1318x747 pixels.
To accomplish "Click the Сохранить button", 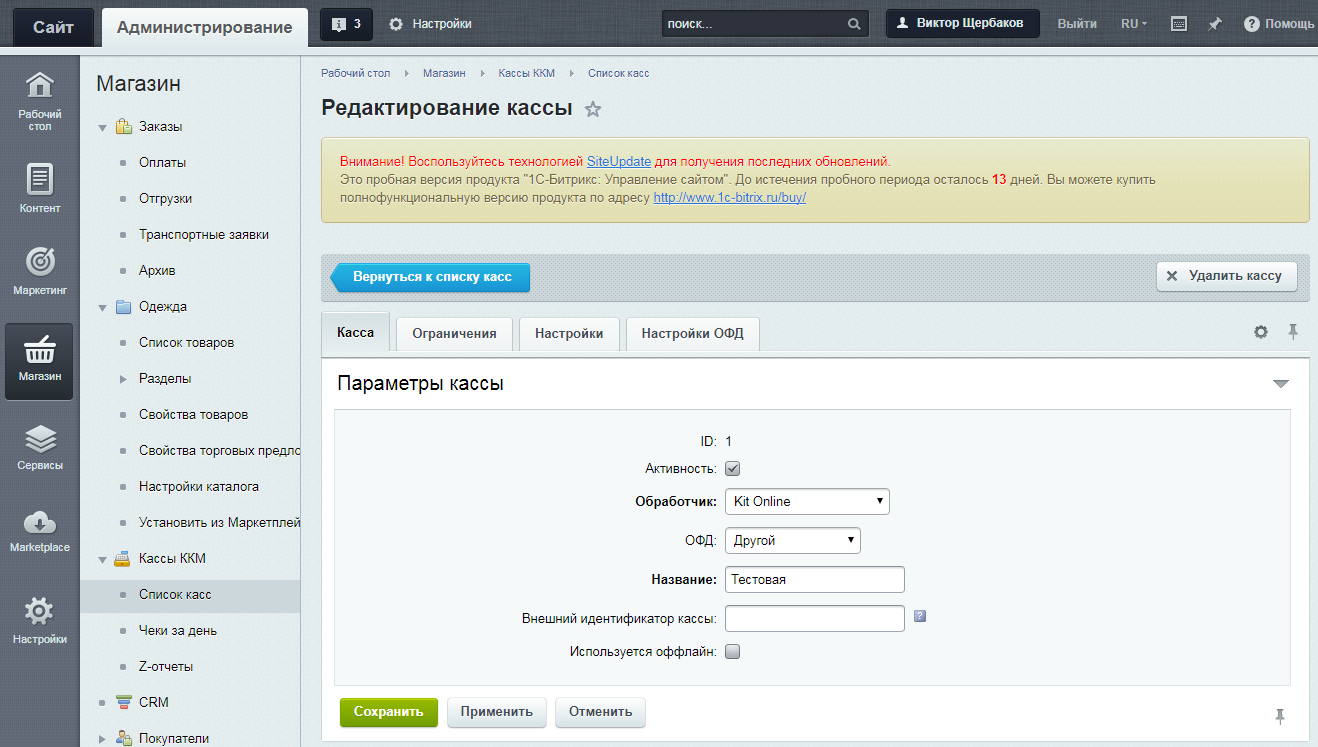I will click(x=389, y=712).
